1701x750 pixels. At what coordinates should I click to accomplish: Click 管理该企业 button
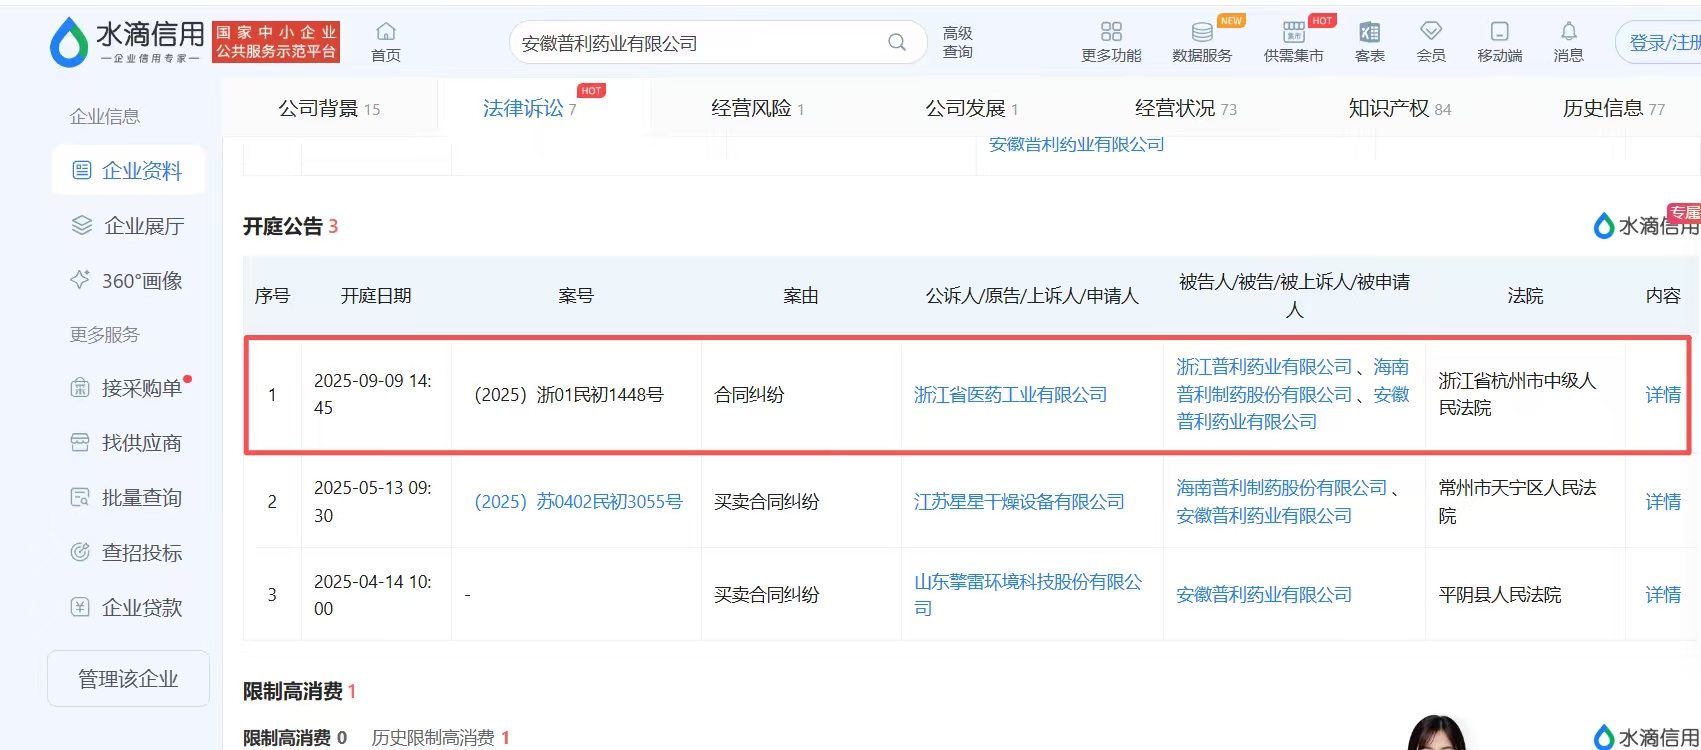[128, 679]
